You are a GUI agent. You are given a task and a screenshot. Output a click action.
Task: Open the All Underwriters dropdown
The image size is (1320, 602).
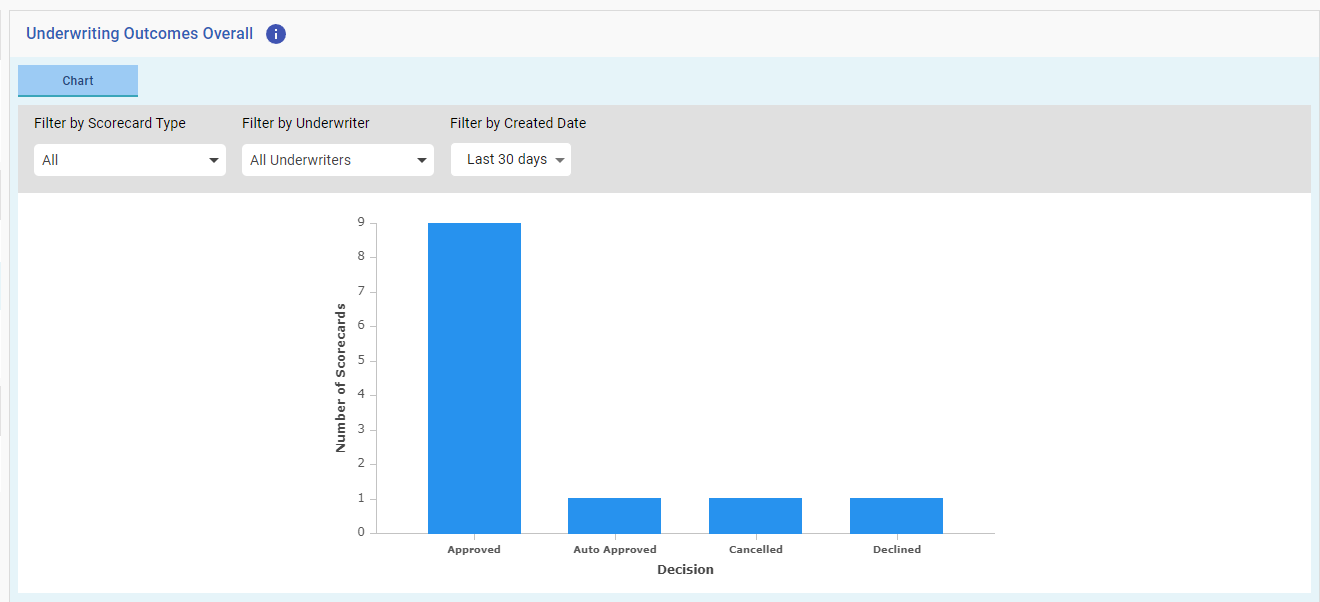pyautogui.click(x=338, y=160)
